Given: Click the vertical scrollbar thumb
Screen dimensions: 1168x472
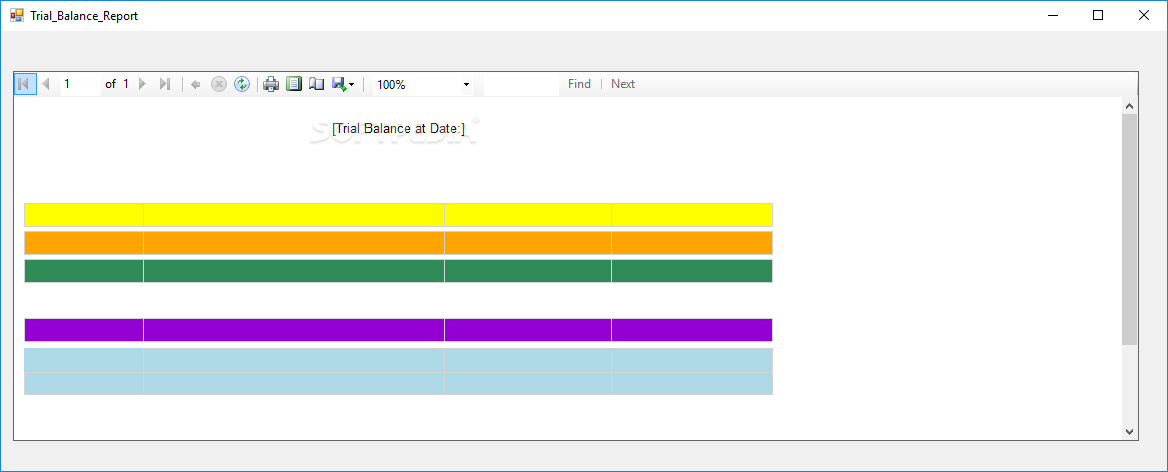Looking at the screenshot, I should point(1129,229).
